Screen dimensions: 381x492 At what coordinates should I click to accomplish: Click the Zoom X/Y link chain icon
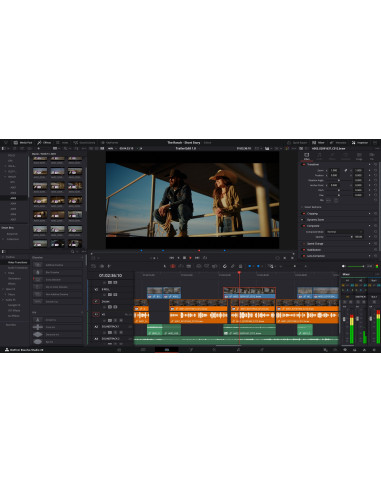coord(346,170)
